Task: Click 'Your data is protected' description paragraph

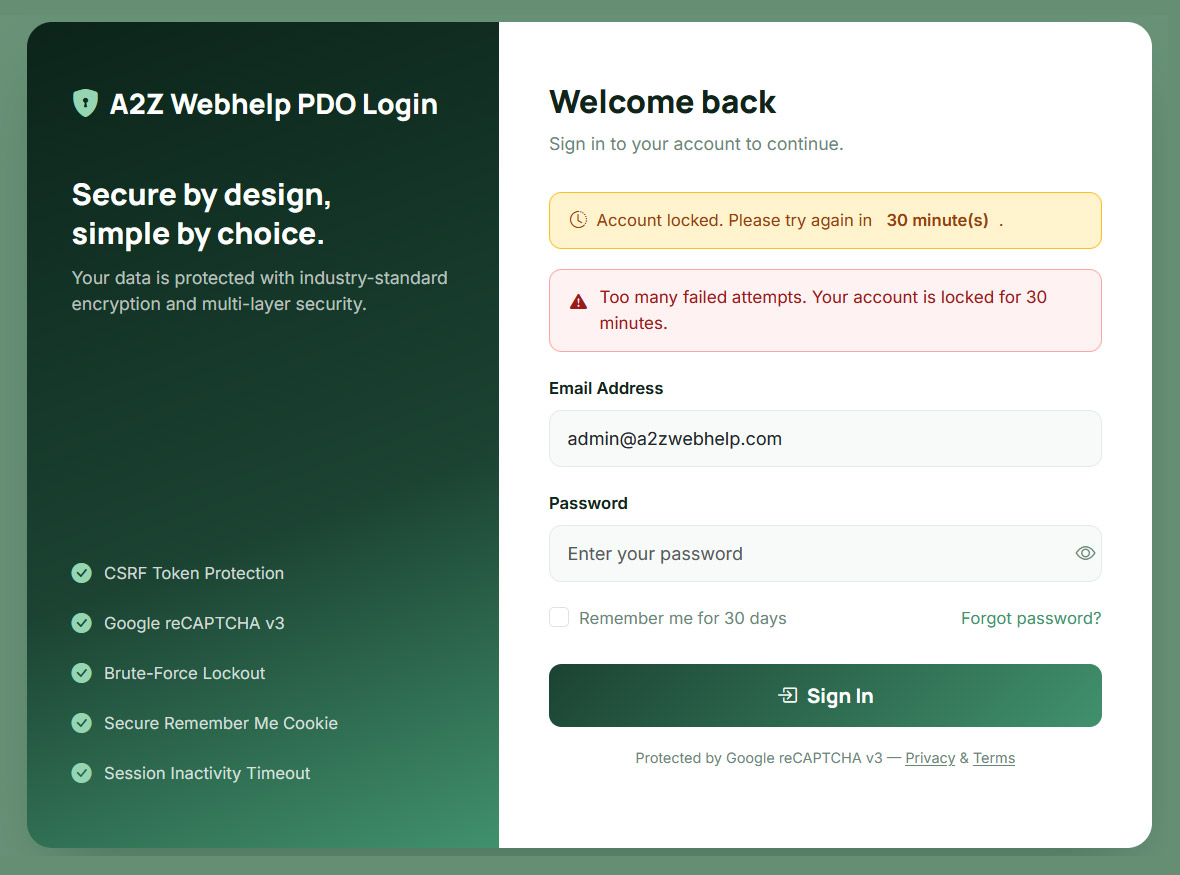Action: pos(260,290)
